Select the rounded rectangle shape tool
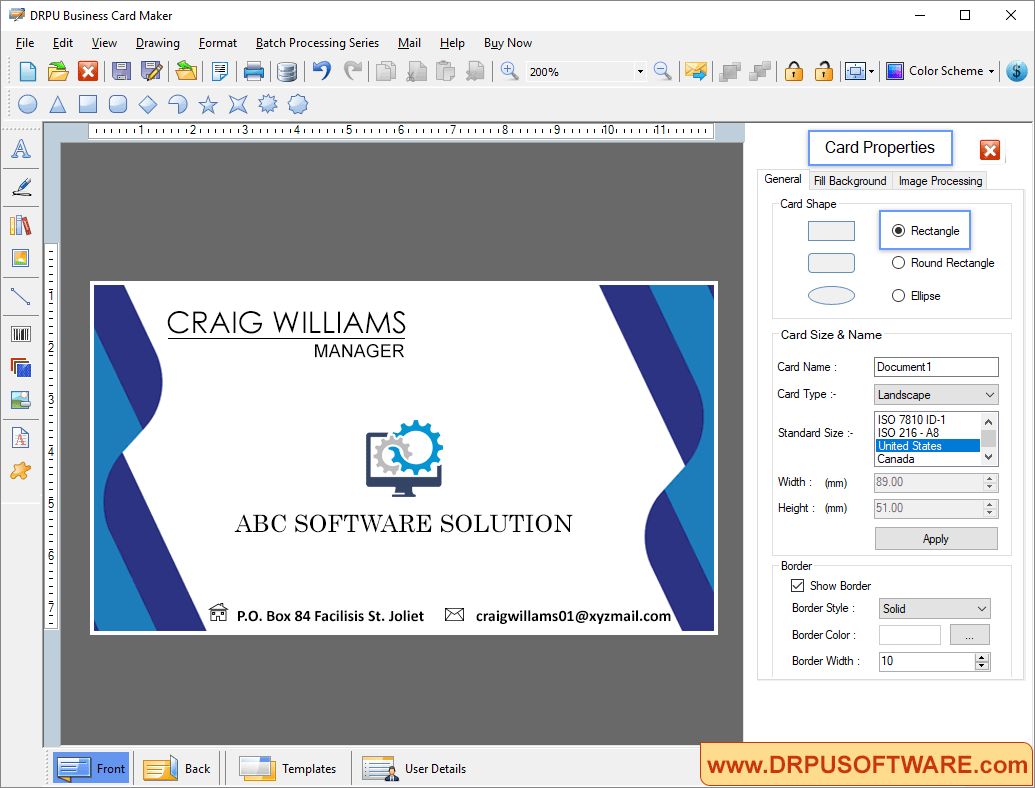 [117, 104]
